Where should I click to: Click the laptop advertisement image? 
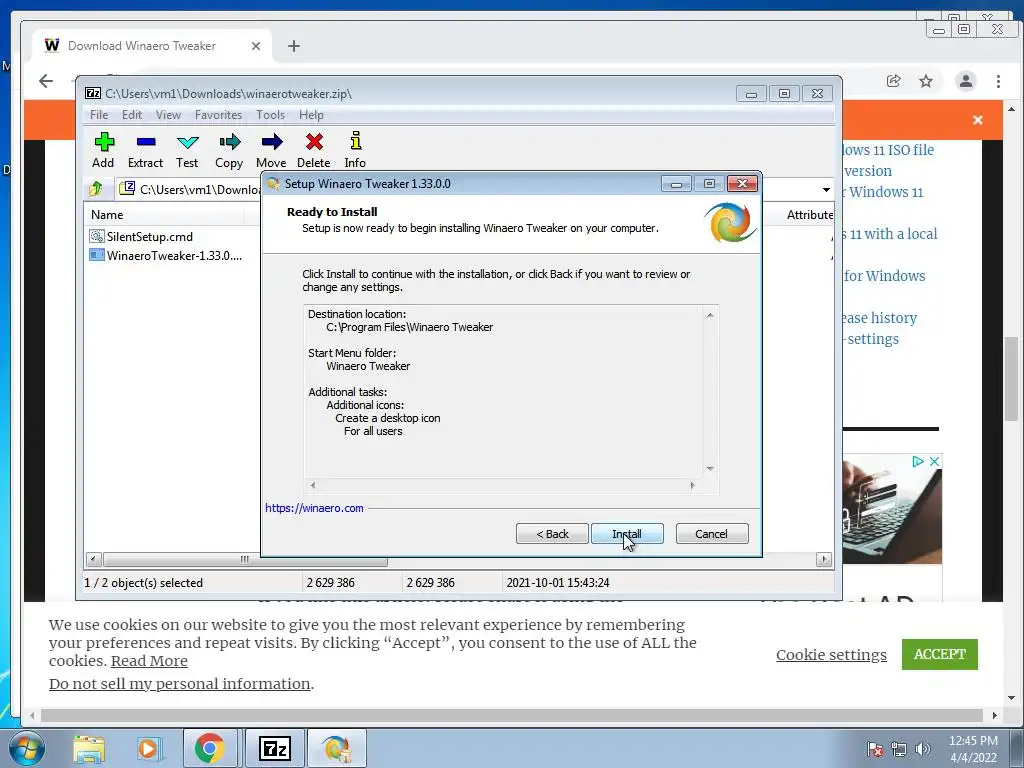pos(892,509)
